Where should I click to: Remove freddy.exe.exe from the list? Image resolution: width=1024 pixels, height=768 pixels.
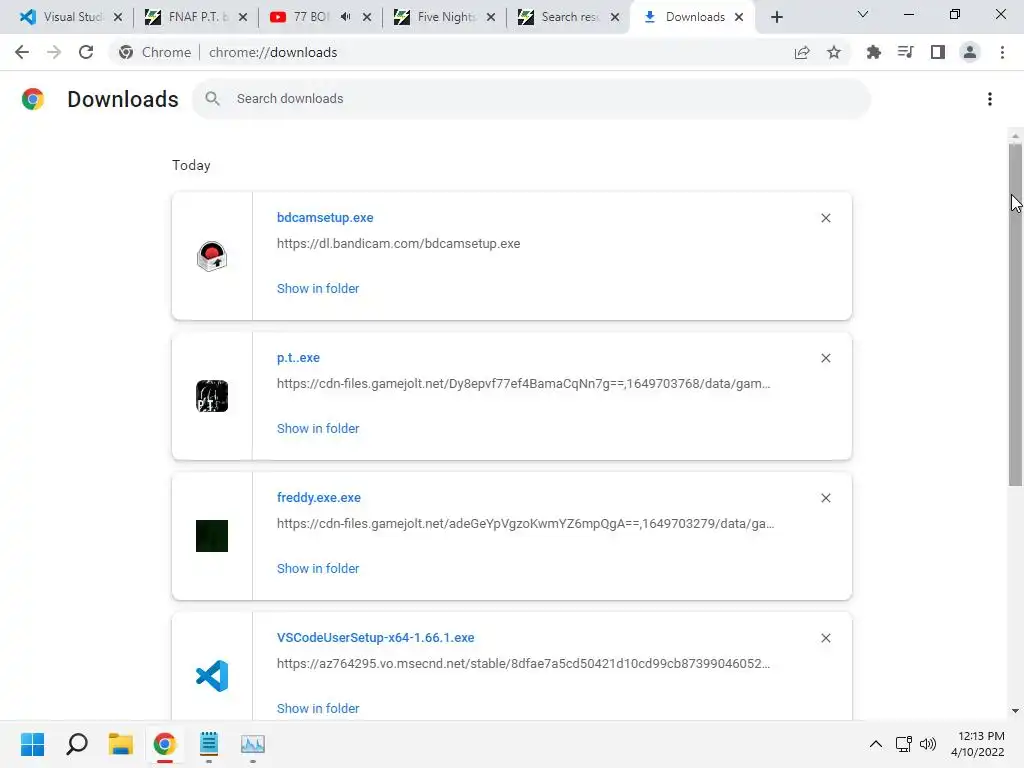pos(825,498)
